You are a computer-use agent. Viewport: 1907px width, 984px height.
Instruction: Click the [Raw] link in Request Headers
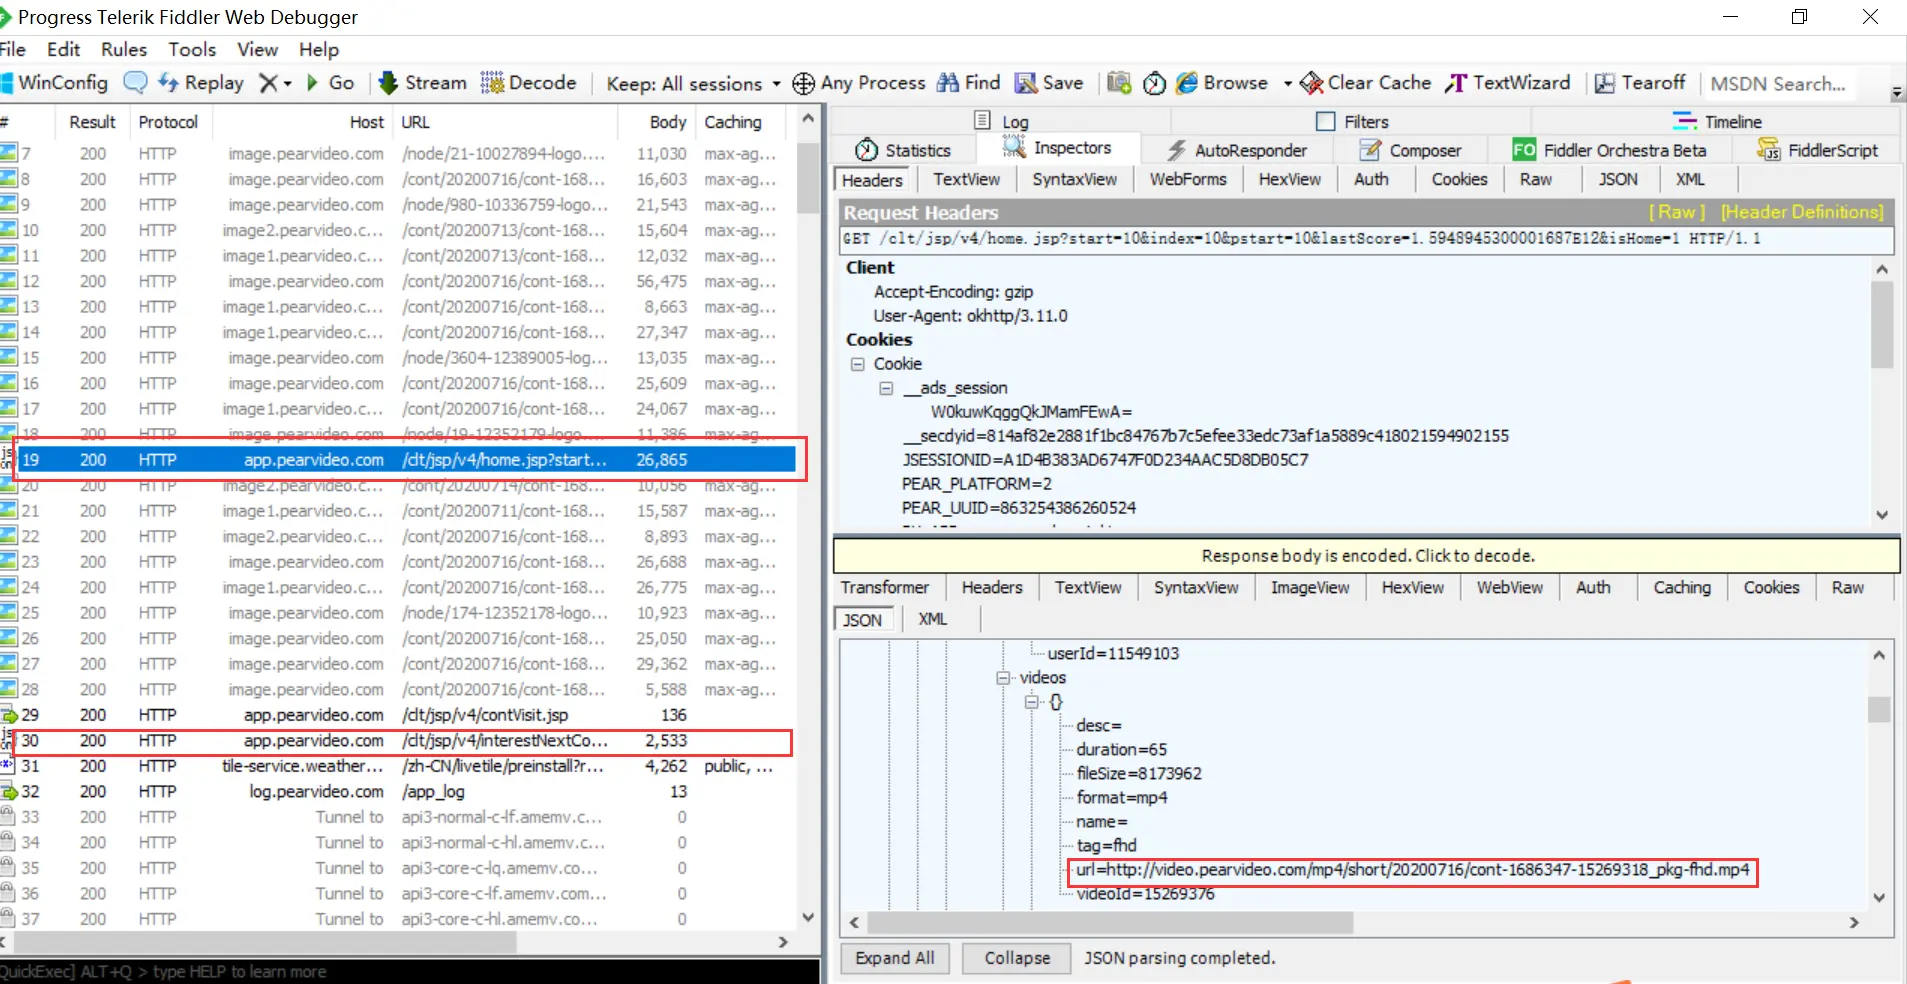pyautogui.click(x=1677, y=212)
